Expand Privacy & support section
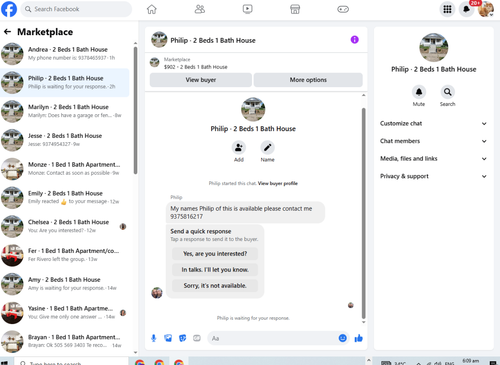 click(433, 176)
